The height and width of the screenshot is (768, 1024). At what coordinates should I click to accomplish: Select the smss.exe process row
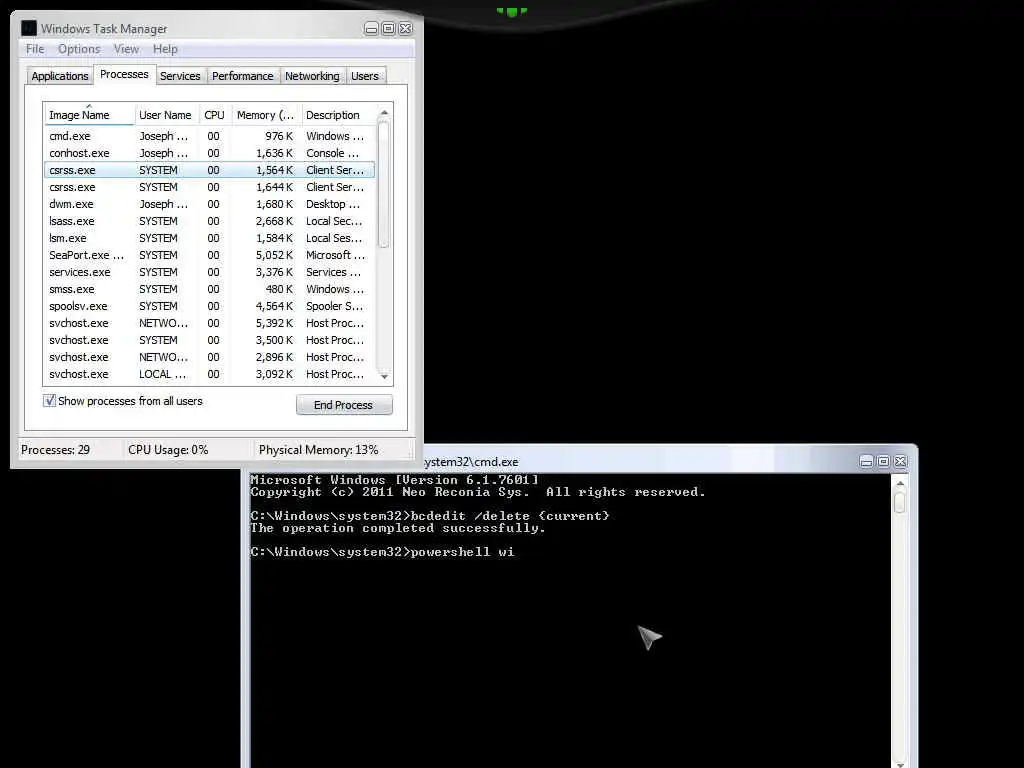point(209,289)
